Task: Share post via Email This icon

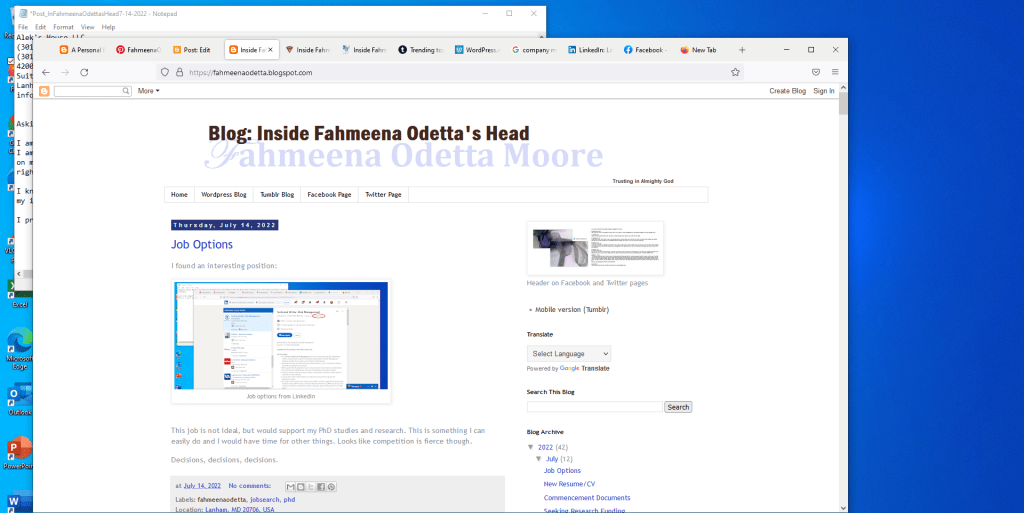Action: (291, 486)
